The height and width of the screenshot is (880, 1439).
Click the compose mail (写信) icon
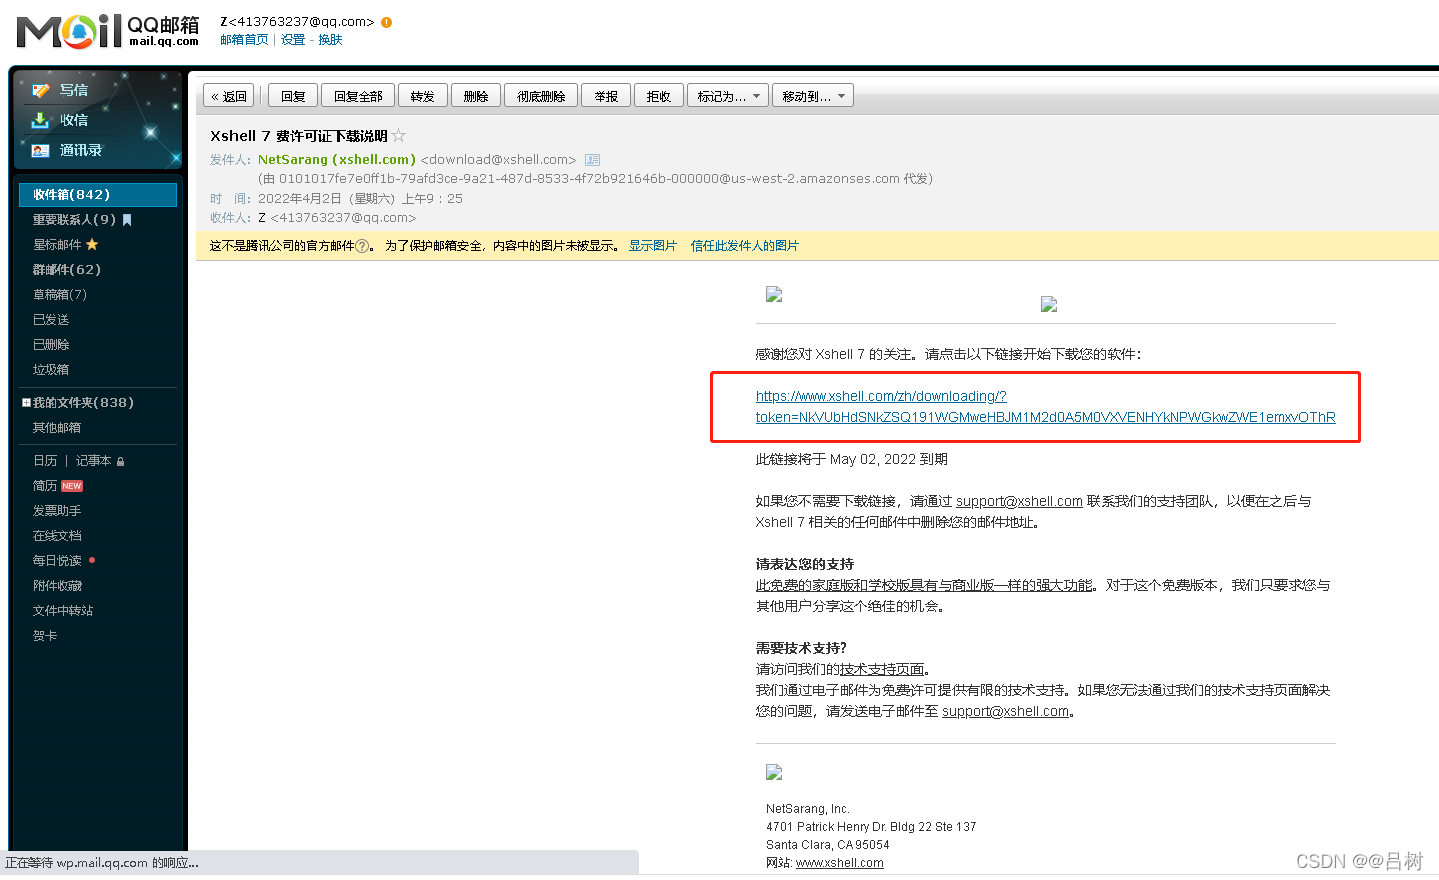(43, 89)
